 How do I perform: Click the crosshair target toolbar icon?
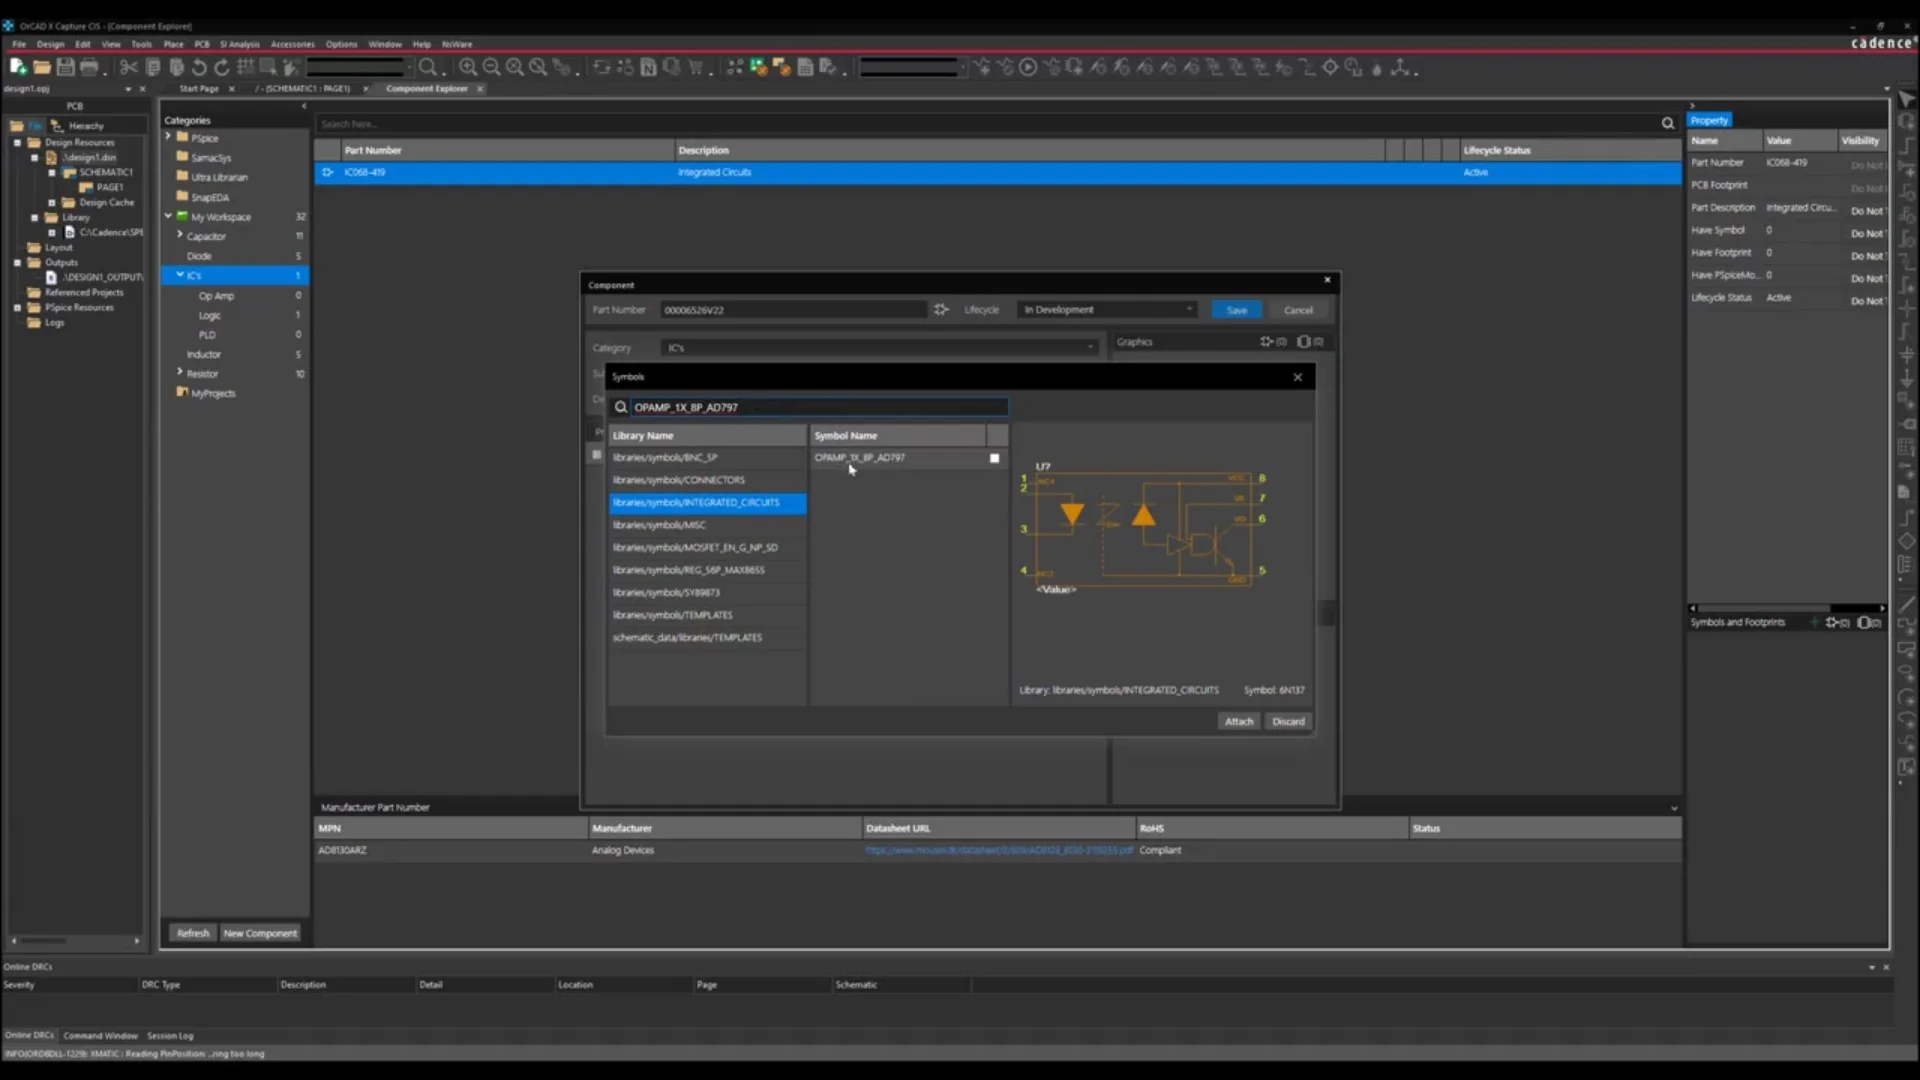(x=1330, y=67)
